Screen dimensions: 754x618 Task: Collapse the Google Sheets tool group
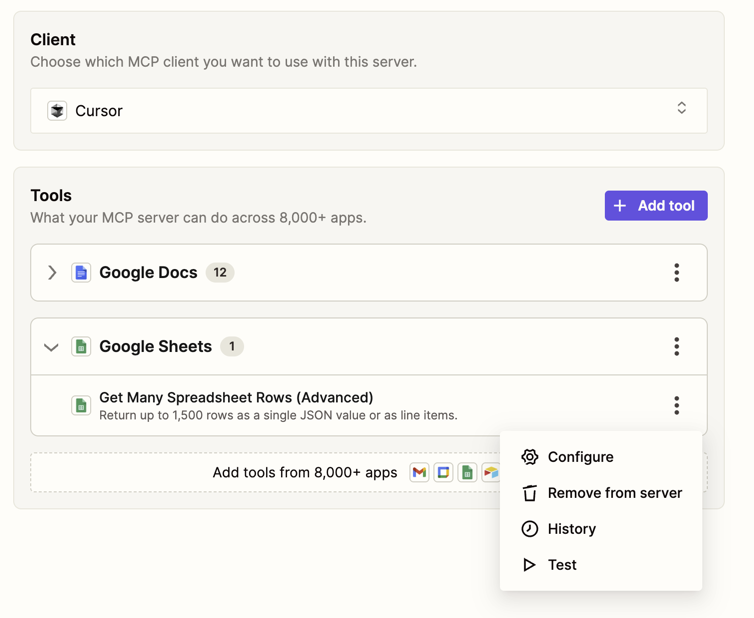tap(51, 347)
